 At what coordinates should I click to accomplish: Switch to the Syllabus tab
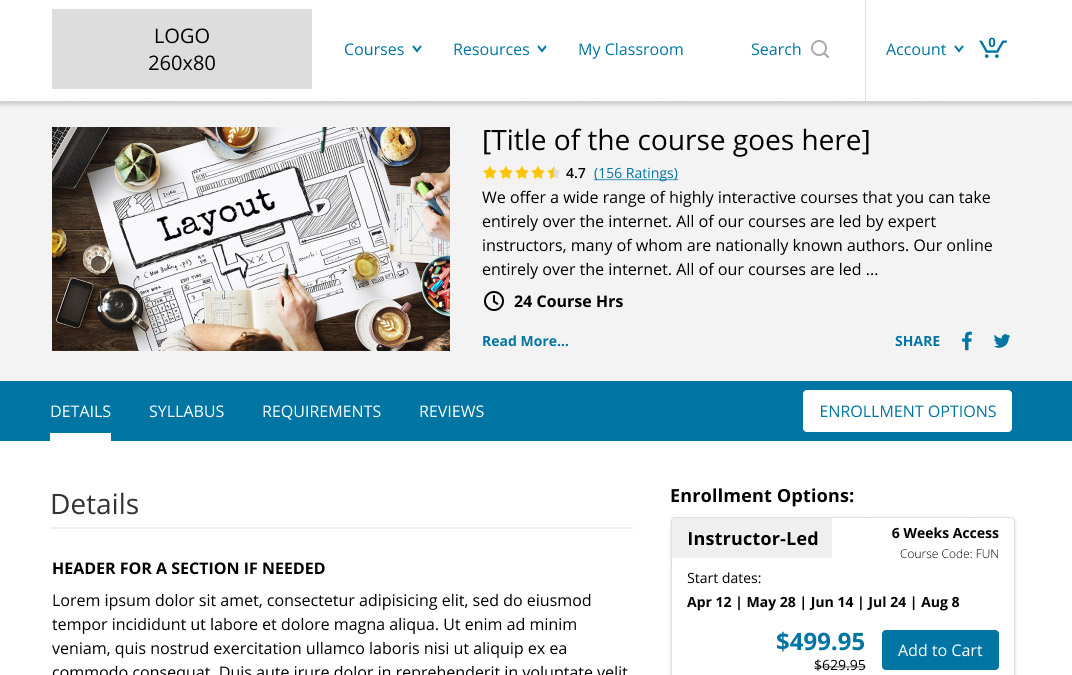pos(186,411)
